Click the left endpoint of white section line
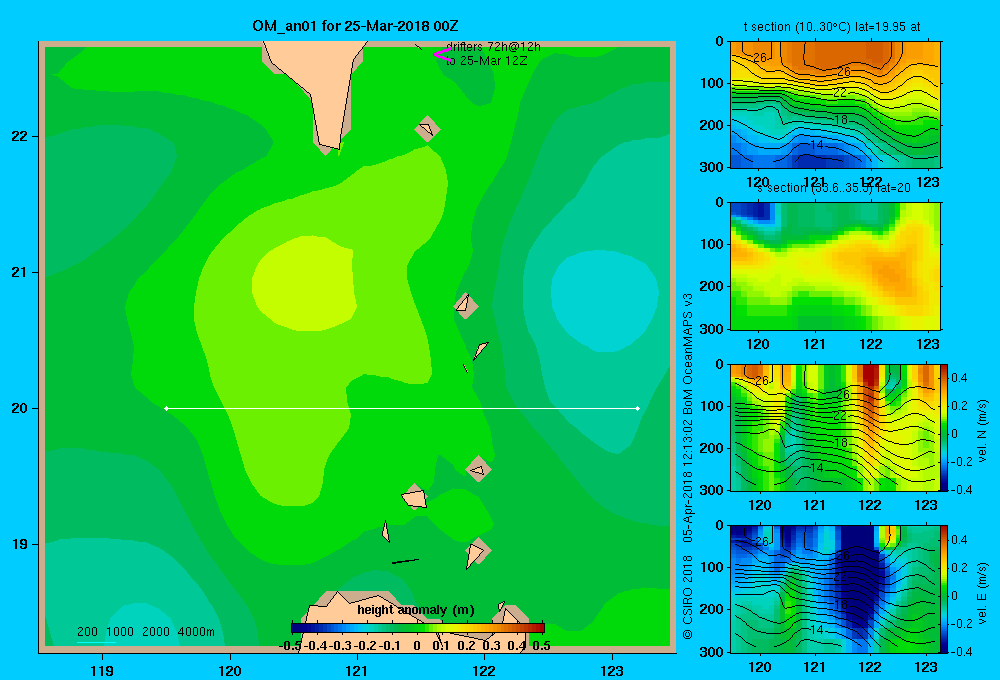The image size is (1000, 680). pyautogui.click(x=166, y=408)
